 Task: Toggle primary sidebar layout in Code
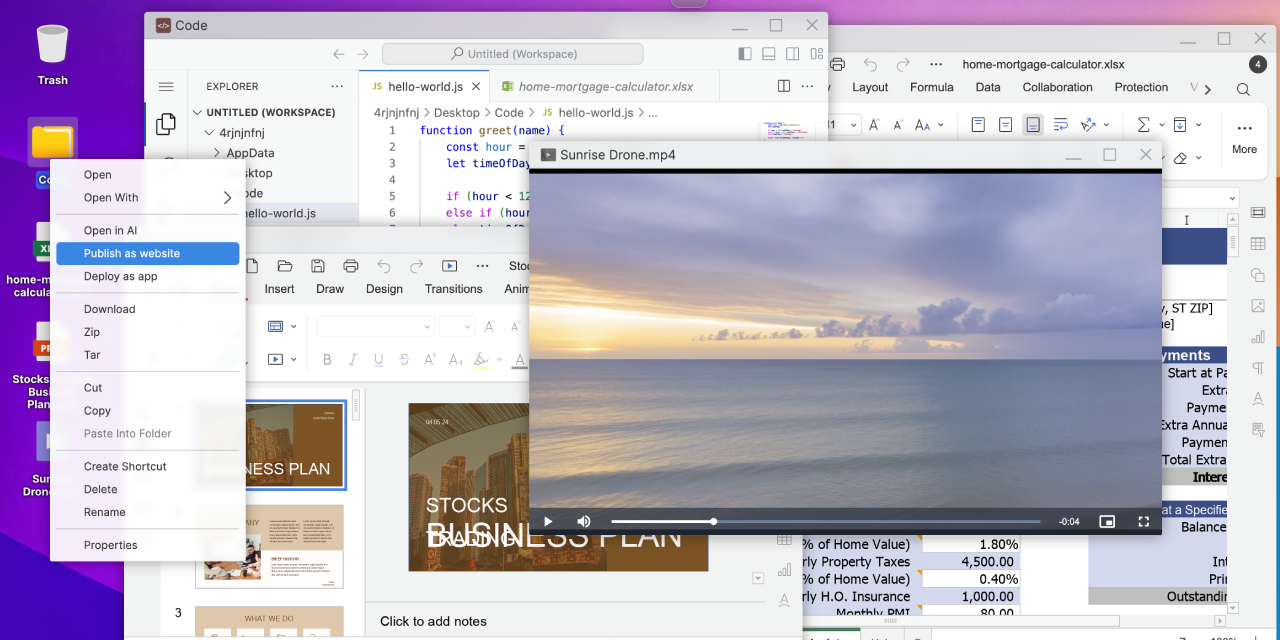[745, 54]
